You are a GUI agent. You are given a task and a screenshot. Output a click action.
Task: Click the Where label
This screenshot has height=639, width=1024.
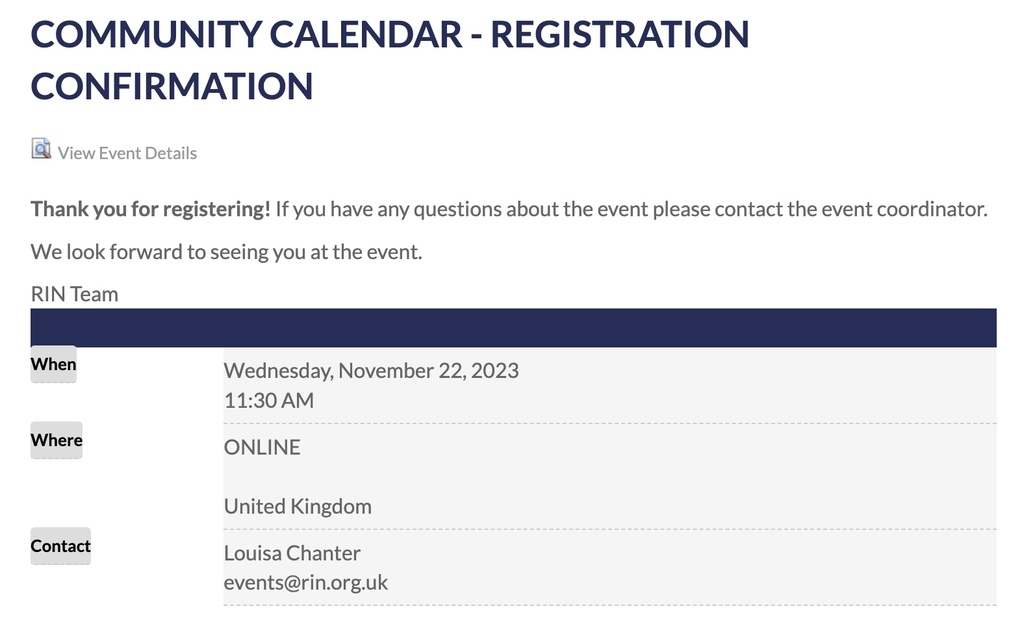pos(57,440)
